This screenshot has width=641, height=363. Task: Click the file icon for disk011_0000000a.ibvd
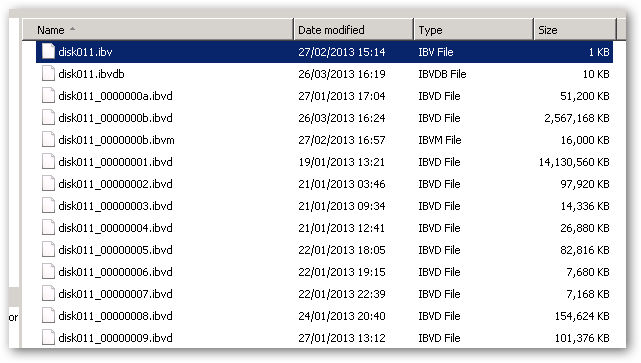pyautogui.click(x=48, y=96)
